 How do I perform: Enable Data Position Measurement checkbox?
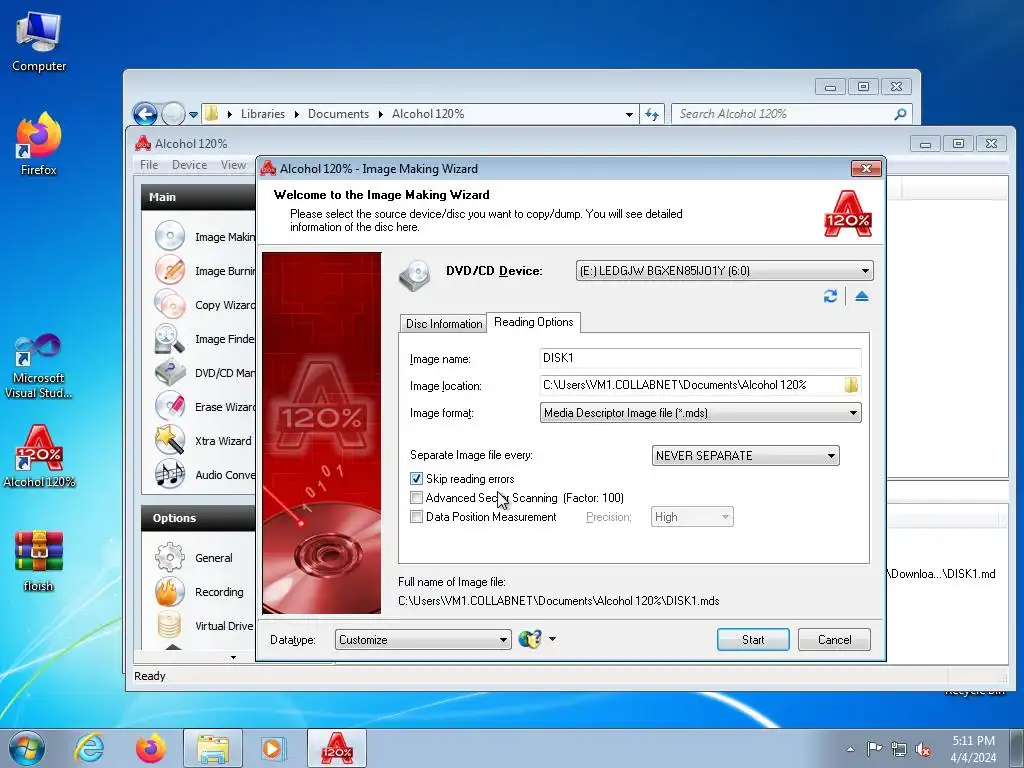(x=416, y=517)
